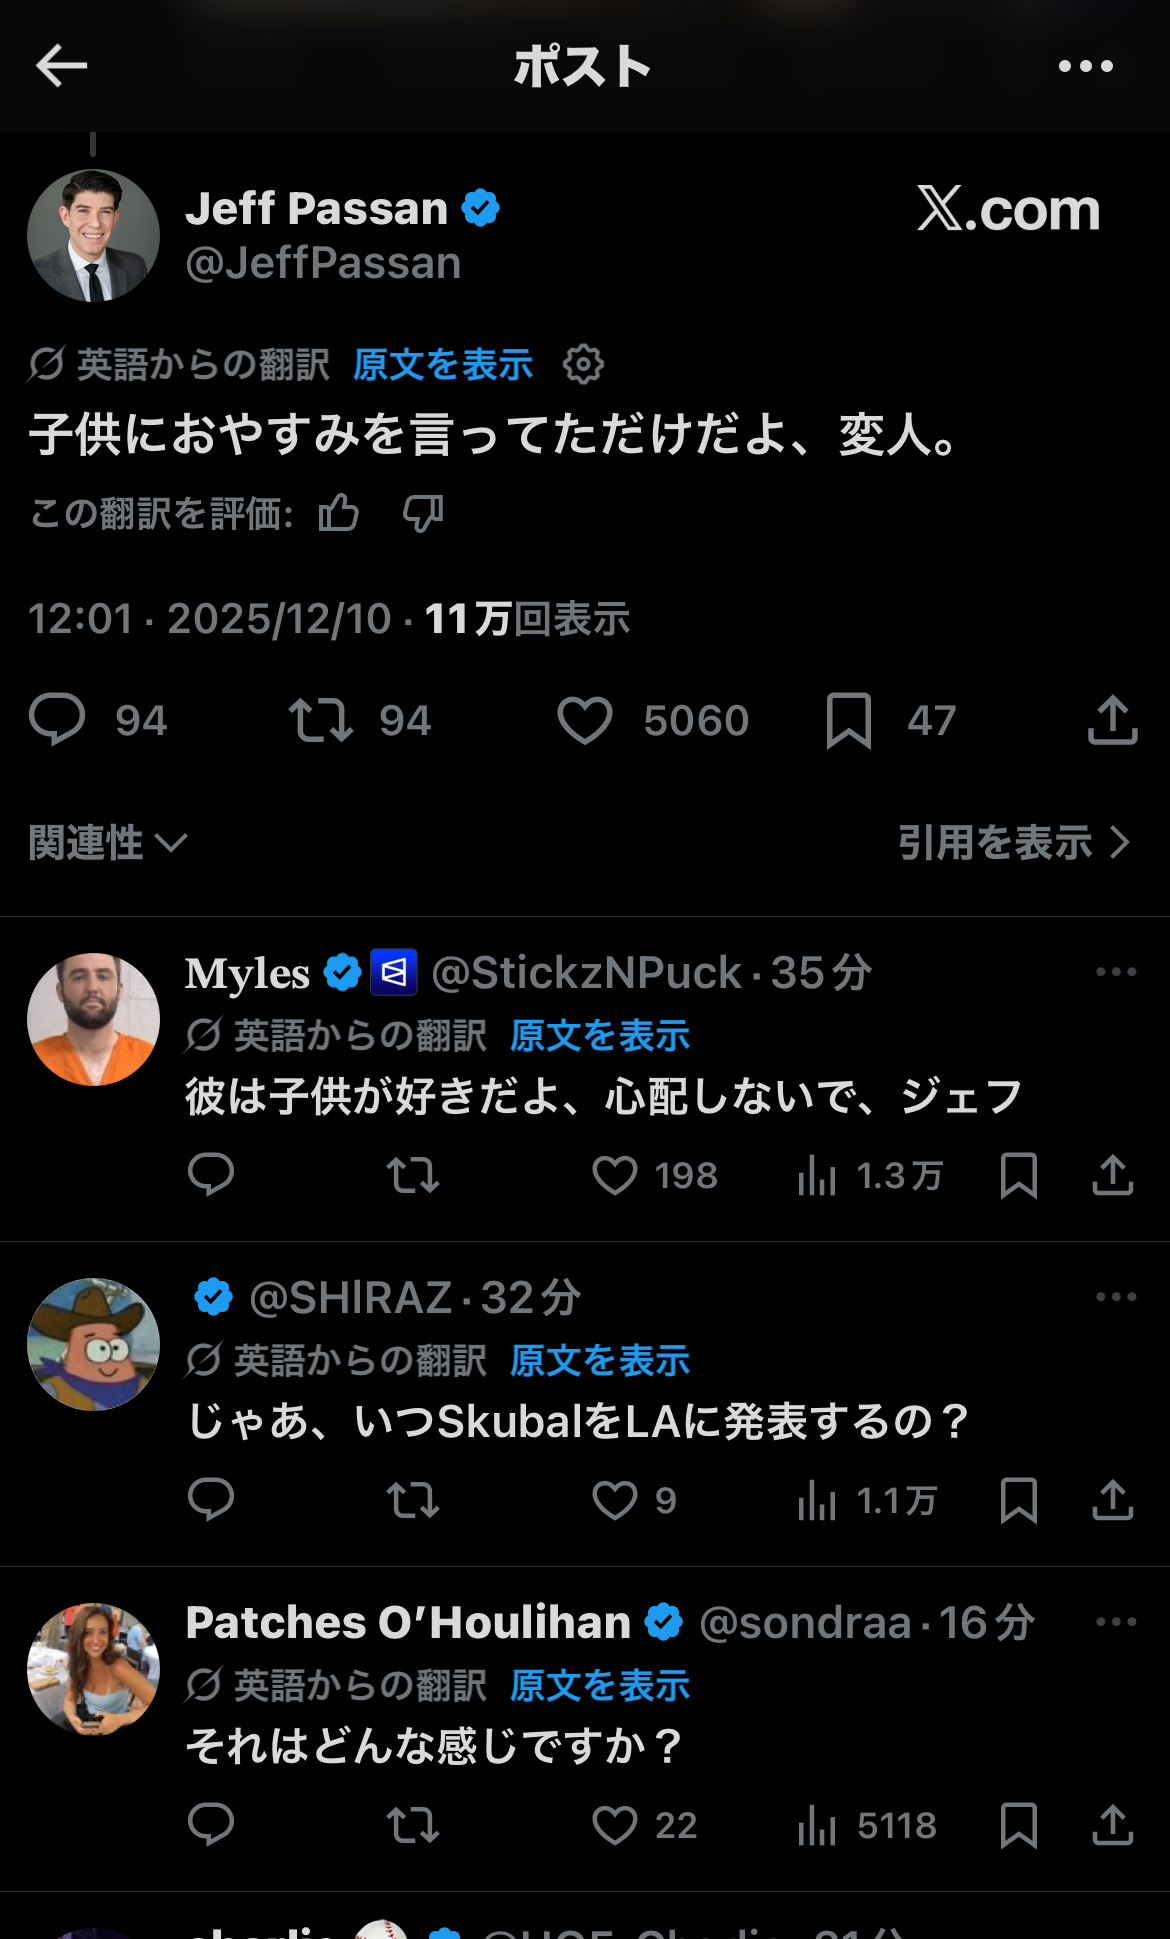The height and width of the screenshot is (1939, 1170).
Task: Bookmark Jeff Passan's main post
Action: tap(849, 720)
